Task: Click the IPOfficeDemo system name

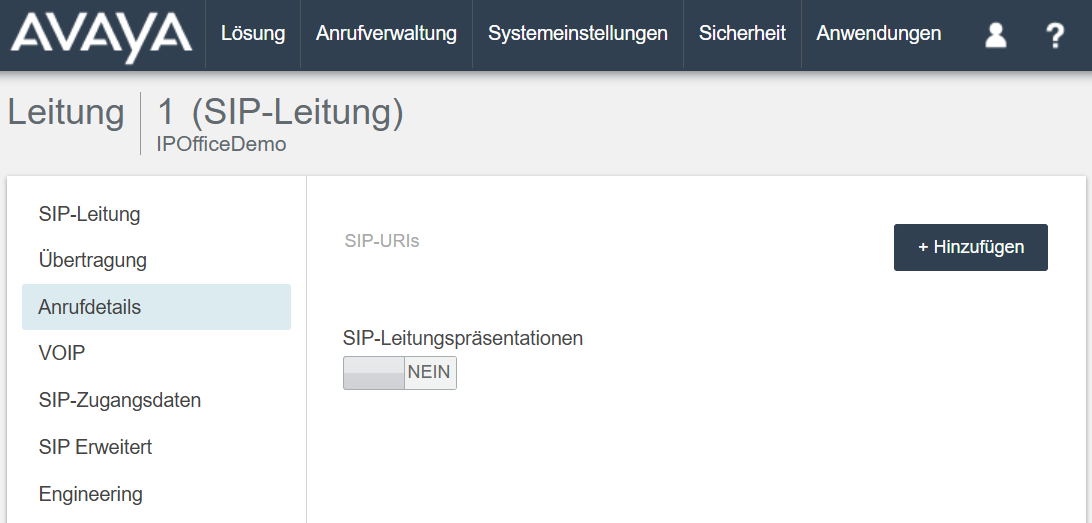Action: (222, 144)
